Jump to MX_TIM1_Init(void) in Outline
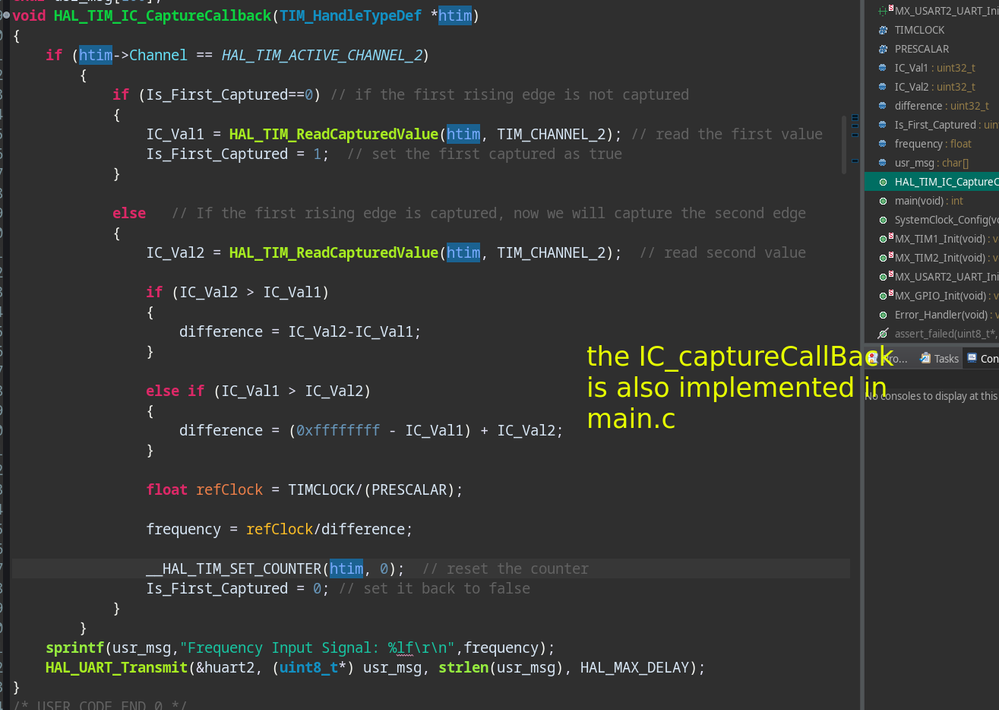The width and height of the screenshot is (999, 710). (945, 238)
